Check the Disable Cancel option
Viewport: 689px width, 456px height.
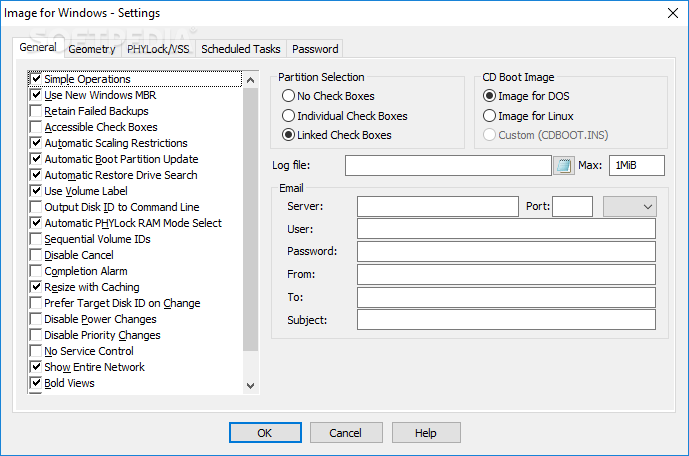[x=36, y=255]
